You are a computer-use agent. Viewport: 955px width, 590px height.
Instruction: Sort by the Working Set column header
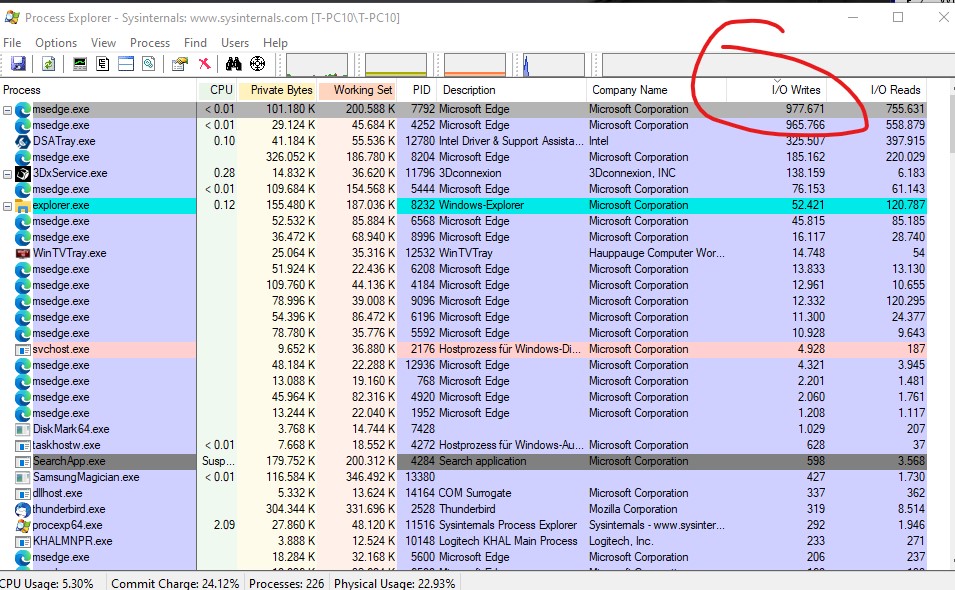coord(357,90)
